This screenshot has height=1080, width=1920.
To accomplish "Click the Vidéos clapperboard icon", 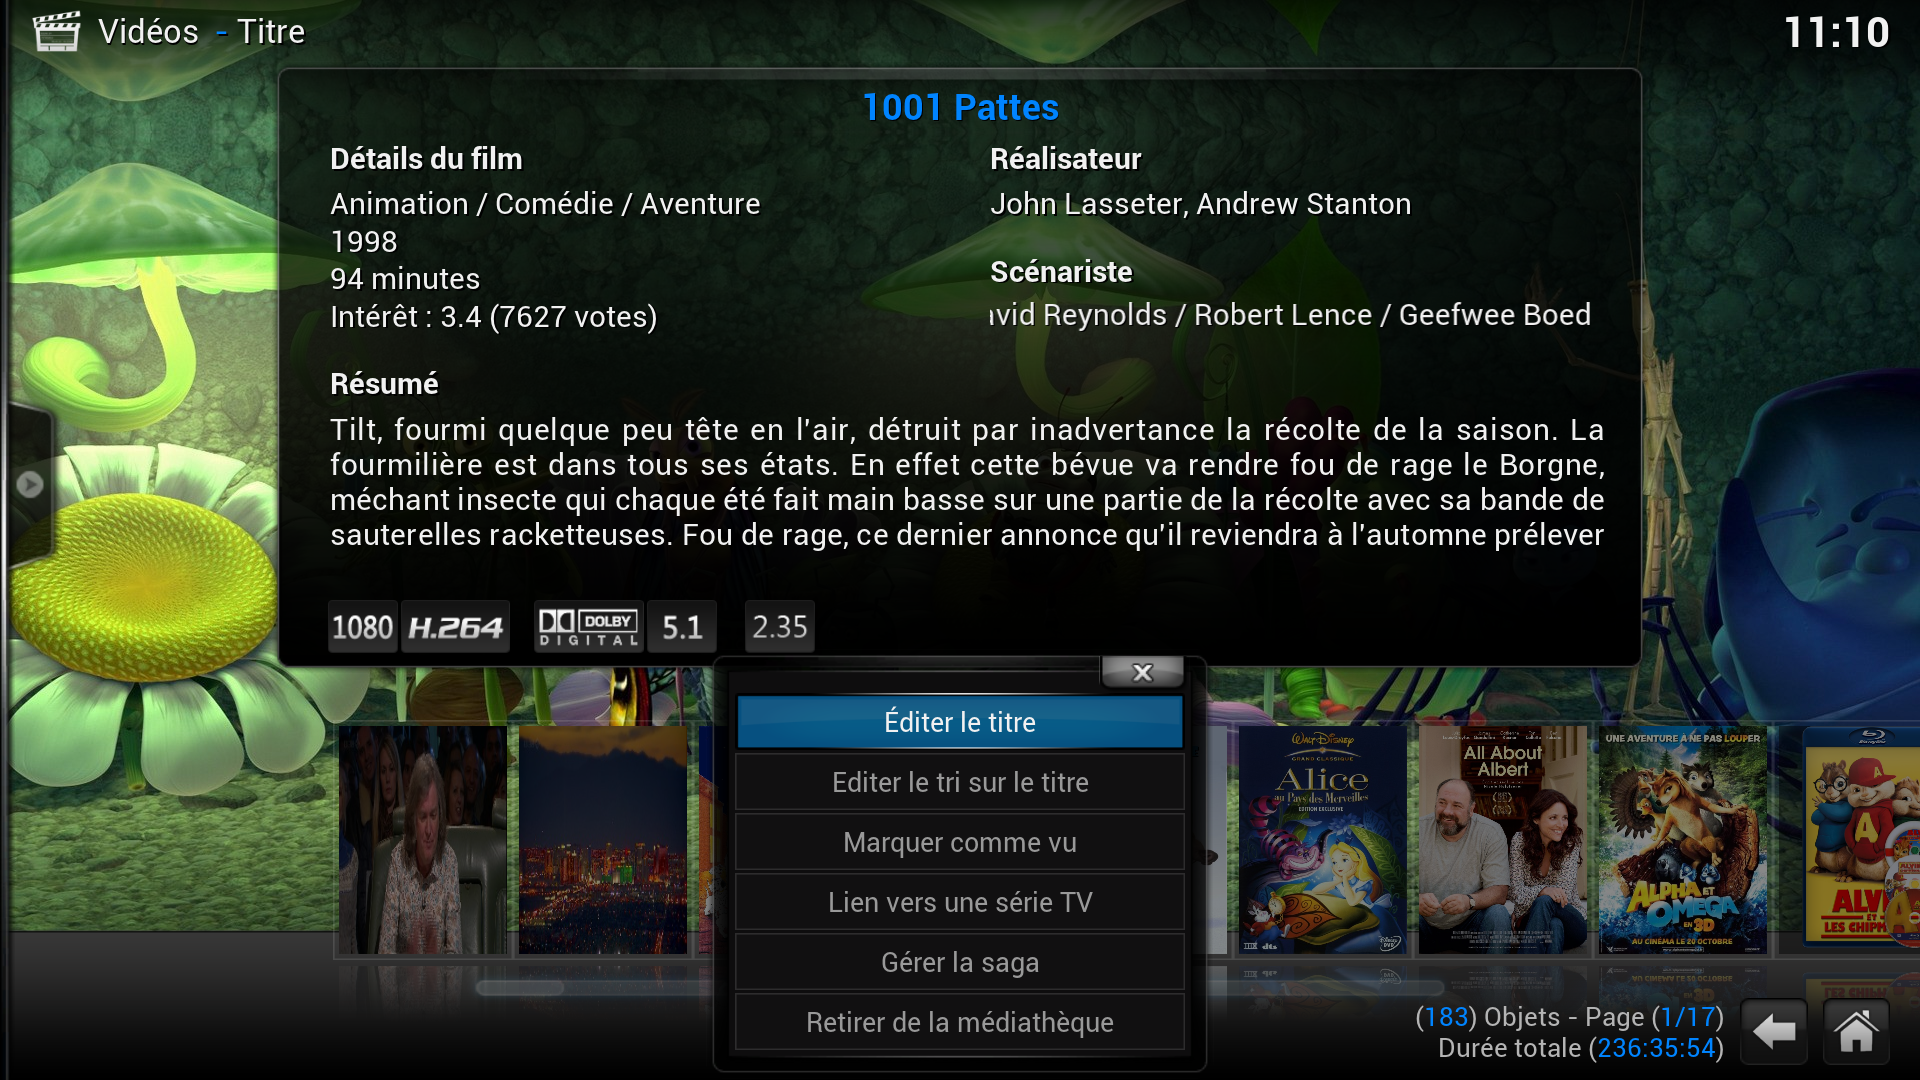I will (56, 31).
